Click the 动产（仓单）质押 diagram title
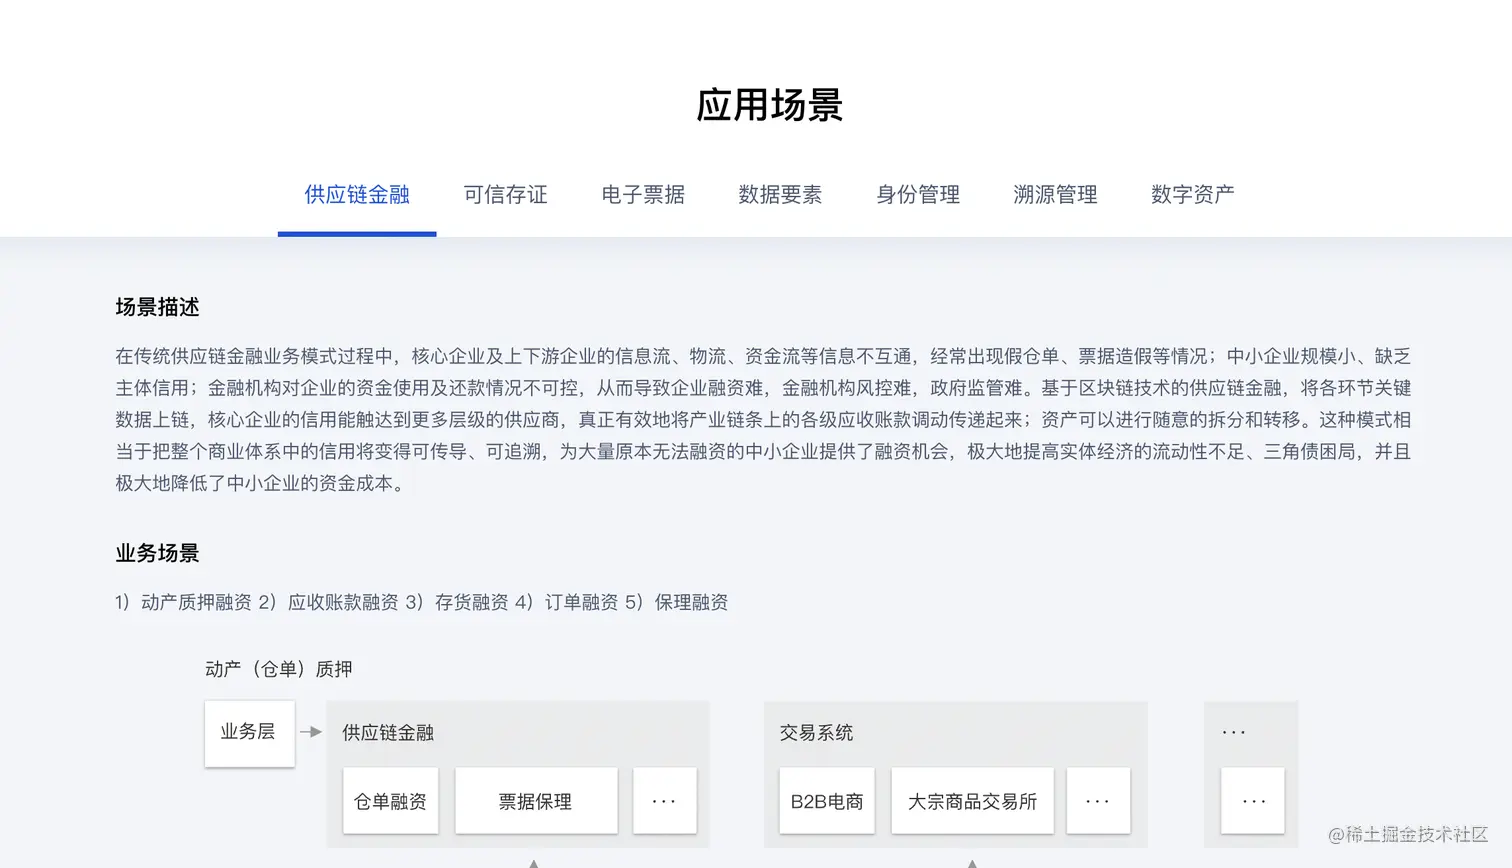Screen dimensions: 1512x868 point(279,669)
